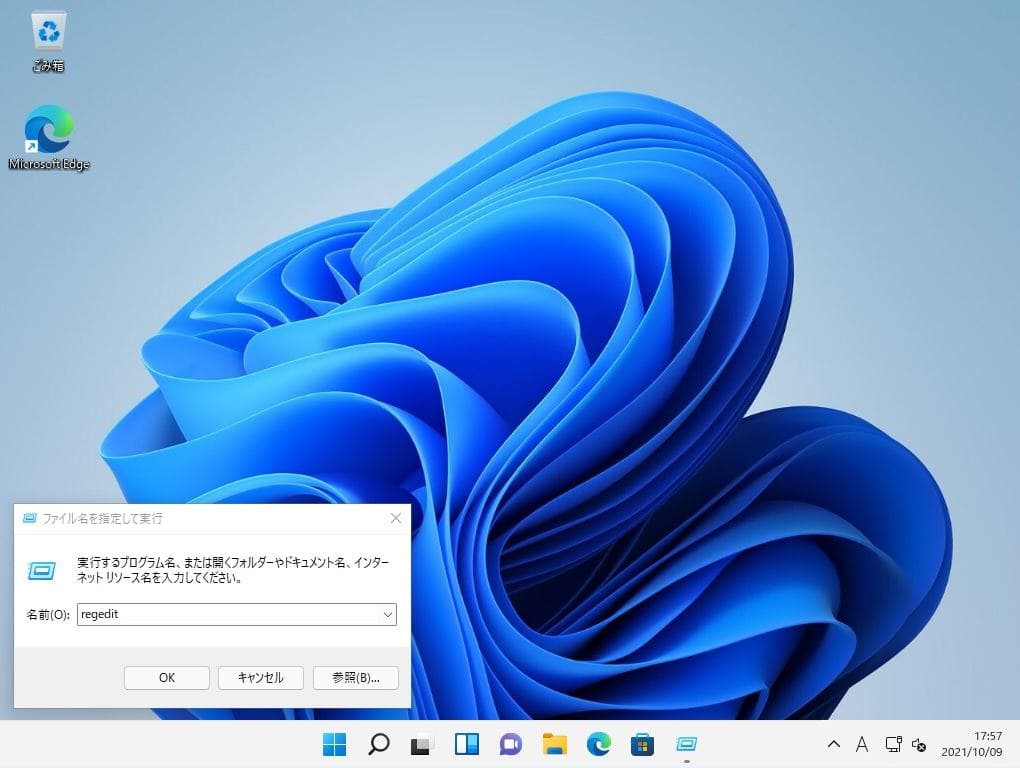Launch Teams Chat from taskbar
The width and height of the screenshot is (1020, 768).
click(511, 744)
